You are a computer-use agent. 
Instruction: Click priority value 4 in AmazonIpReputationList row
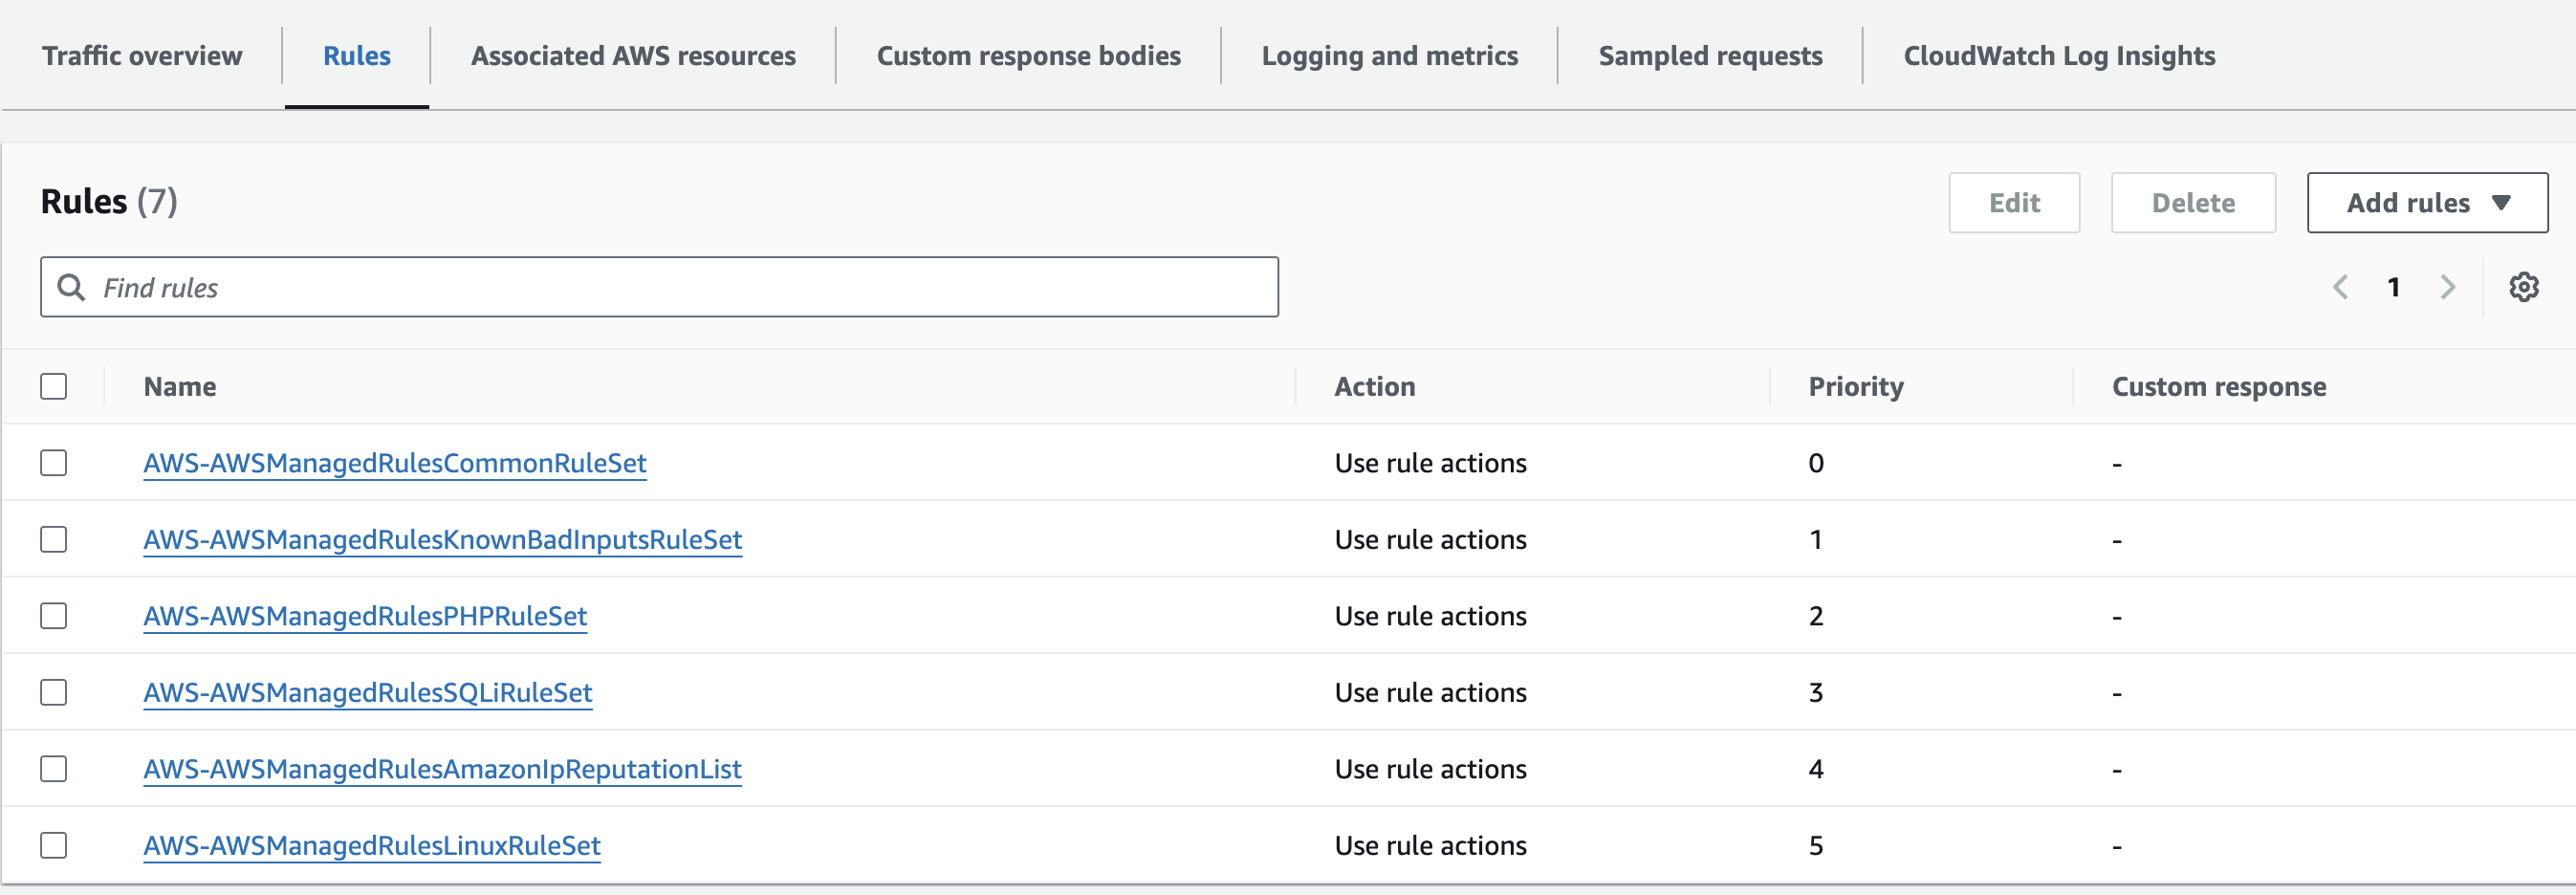pos(1816,769)
